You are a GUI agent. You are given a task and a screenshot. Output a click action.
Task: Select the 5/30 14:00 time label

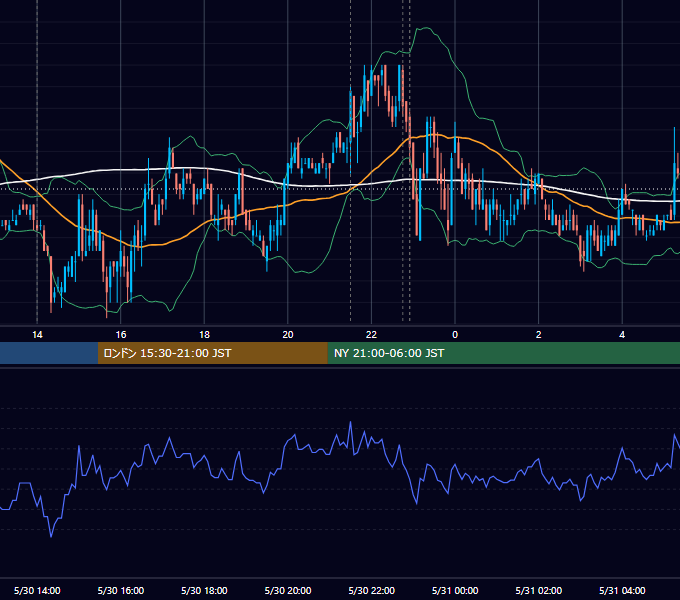[x=37, y=590]
